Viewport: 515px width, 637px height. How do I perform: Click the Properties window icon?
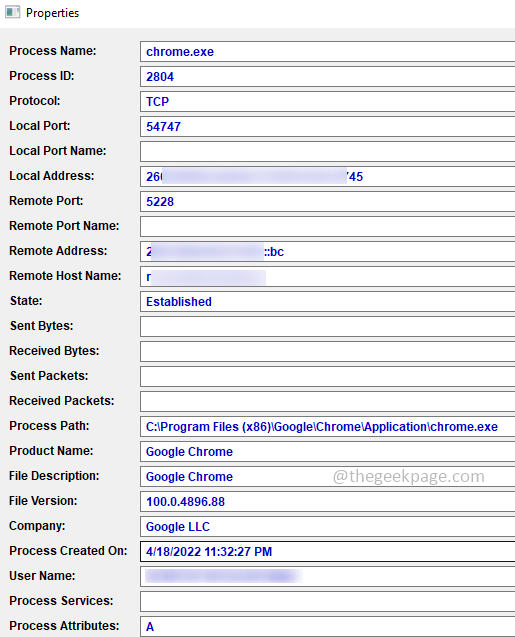12,12
